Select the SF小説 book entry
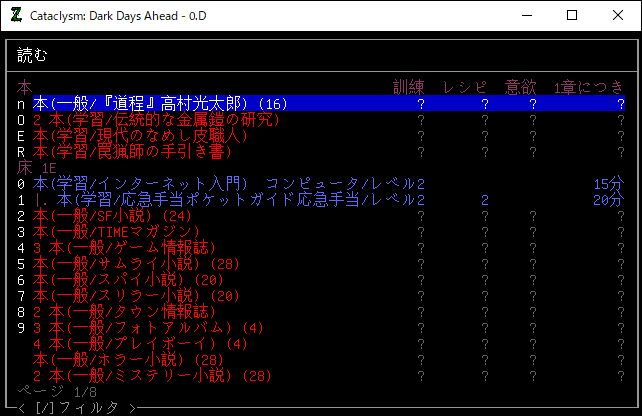The image size is (642, 416). coord(110,216)
